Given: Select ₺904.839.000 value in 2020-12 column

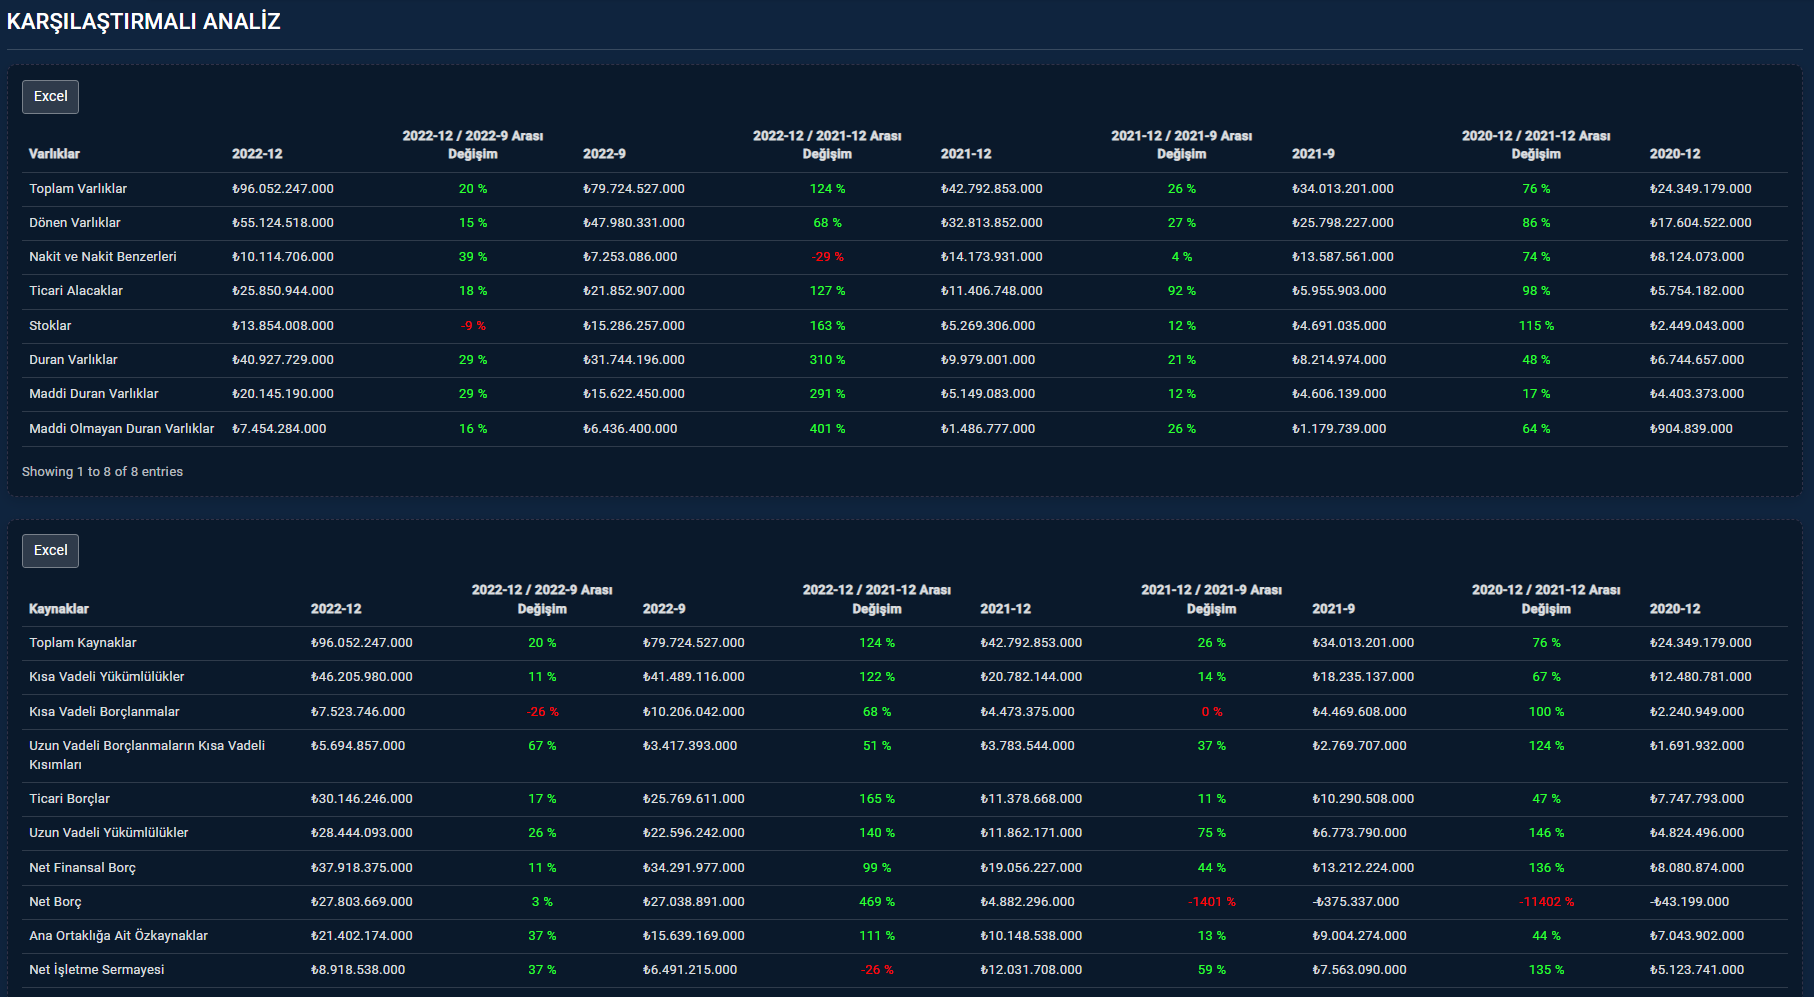Looking at the screenshot, I should 1691,429.
